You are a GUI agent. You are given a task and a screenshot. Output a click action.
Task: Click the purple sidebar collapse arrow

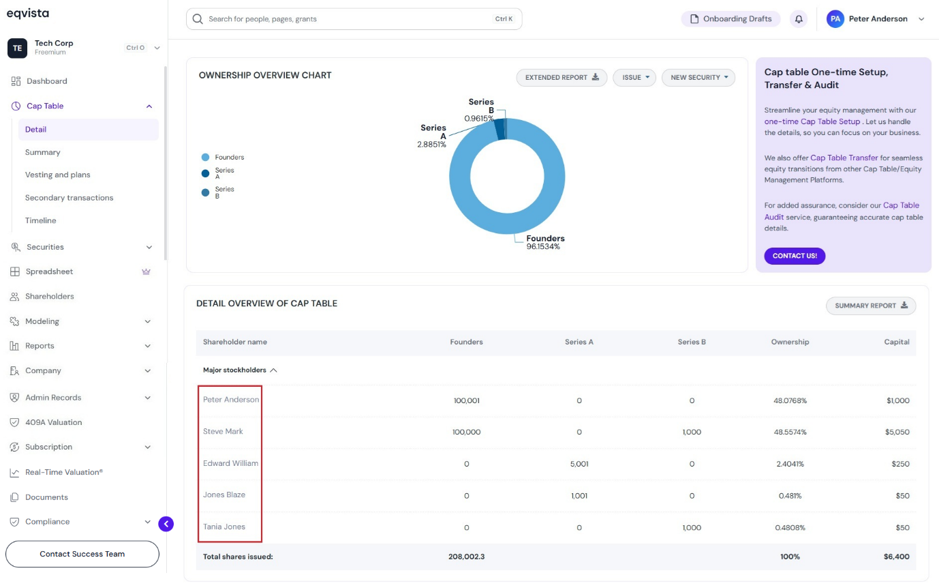pos(166,524)
